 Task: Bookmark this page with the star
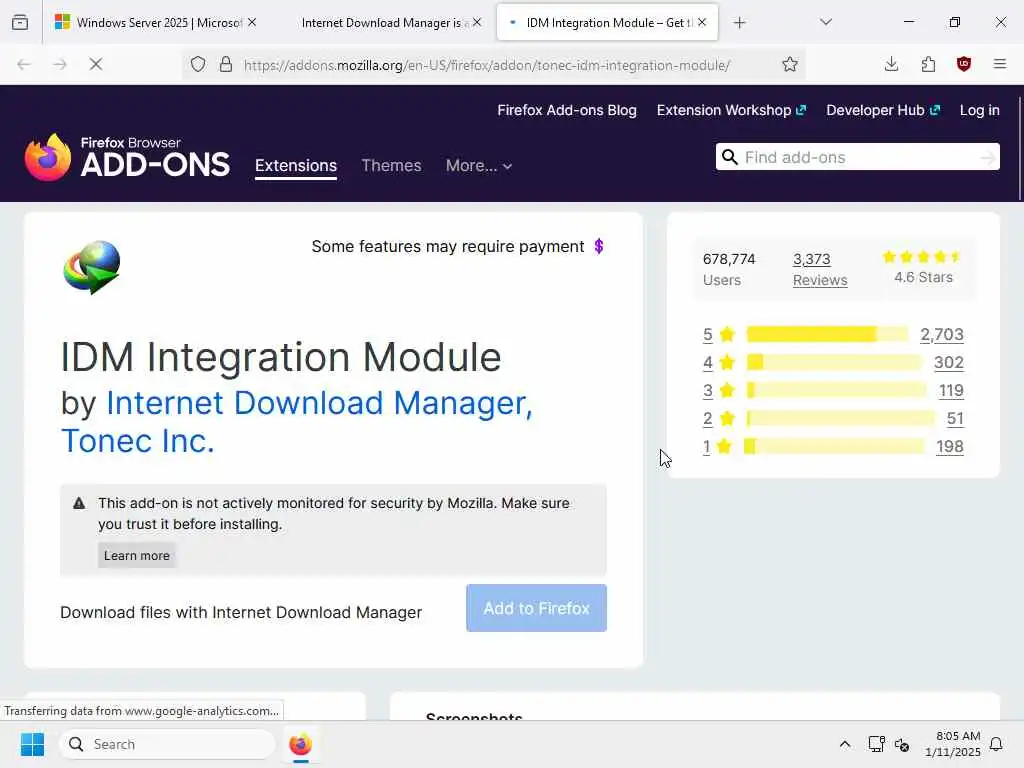(x=790, y=64)
